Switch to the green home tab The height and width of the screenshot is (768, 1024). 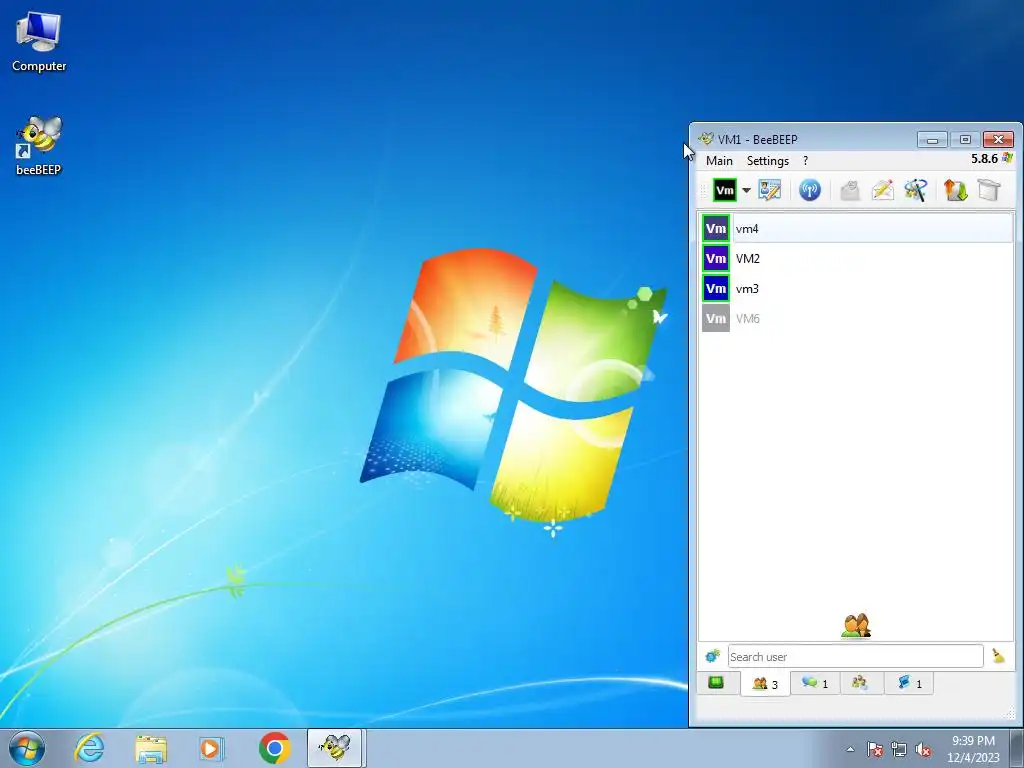coord(716,683)
